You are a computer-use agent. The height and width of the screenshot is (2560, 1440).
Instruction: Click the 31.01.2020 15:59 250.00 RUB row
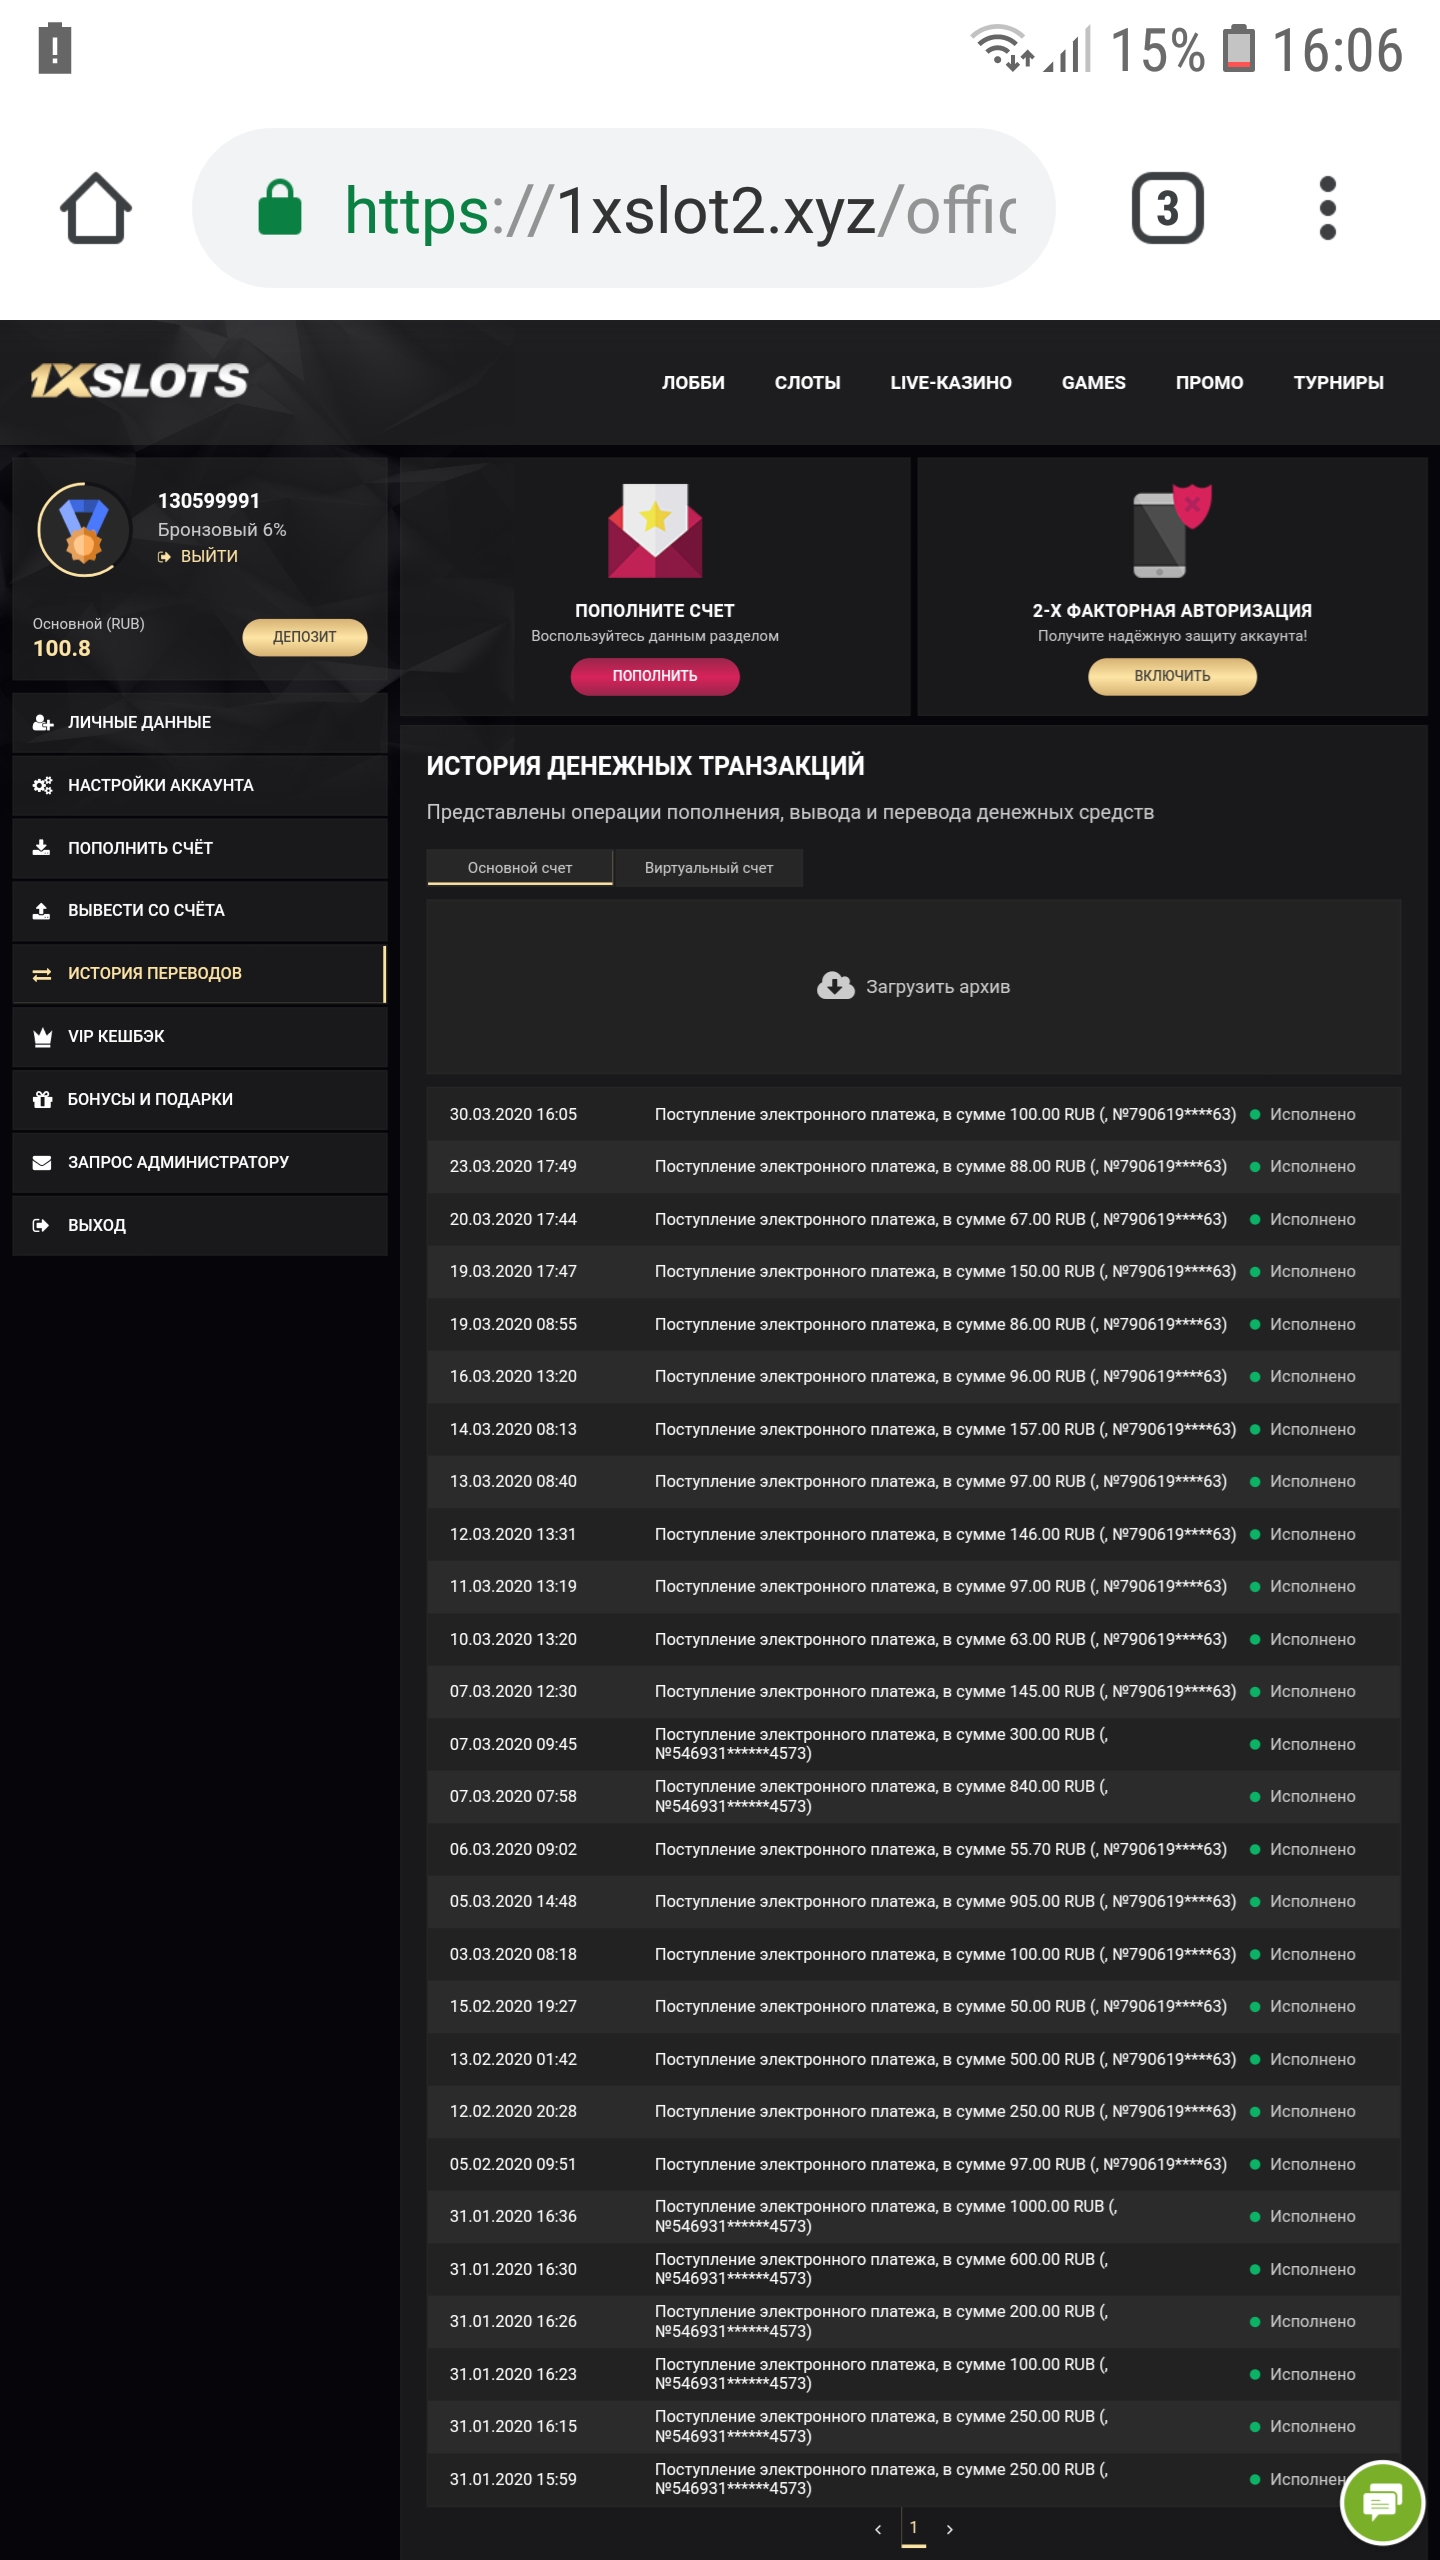pos(913,2480)
